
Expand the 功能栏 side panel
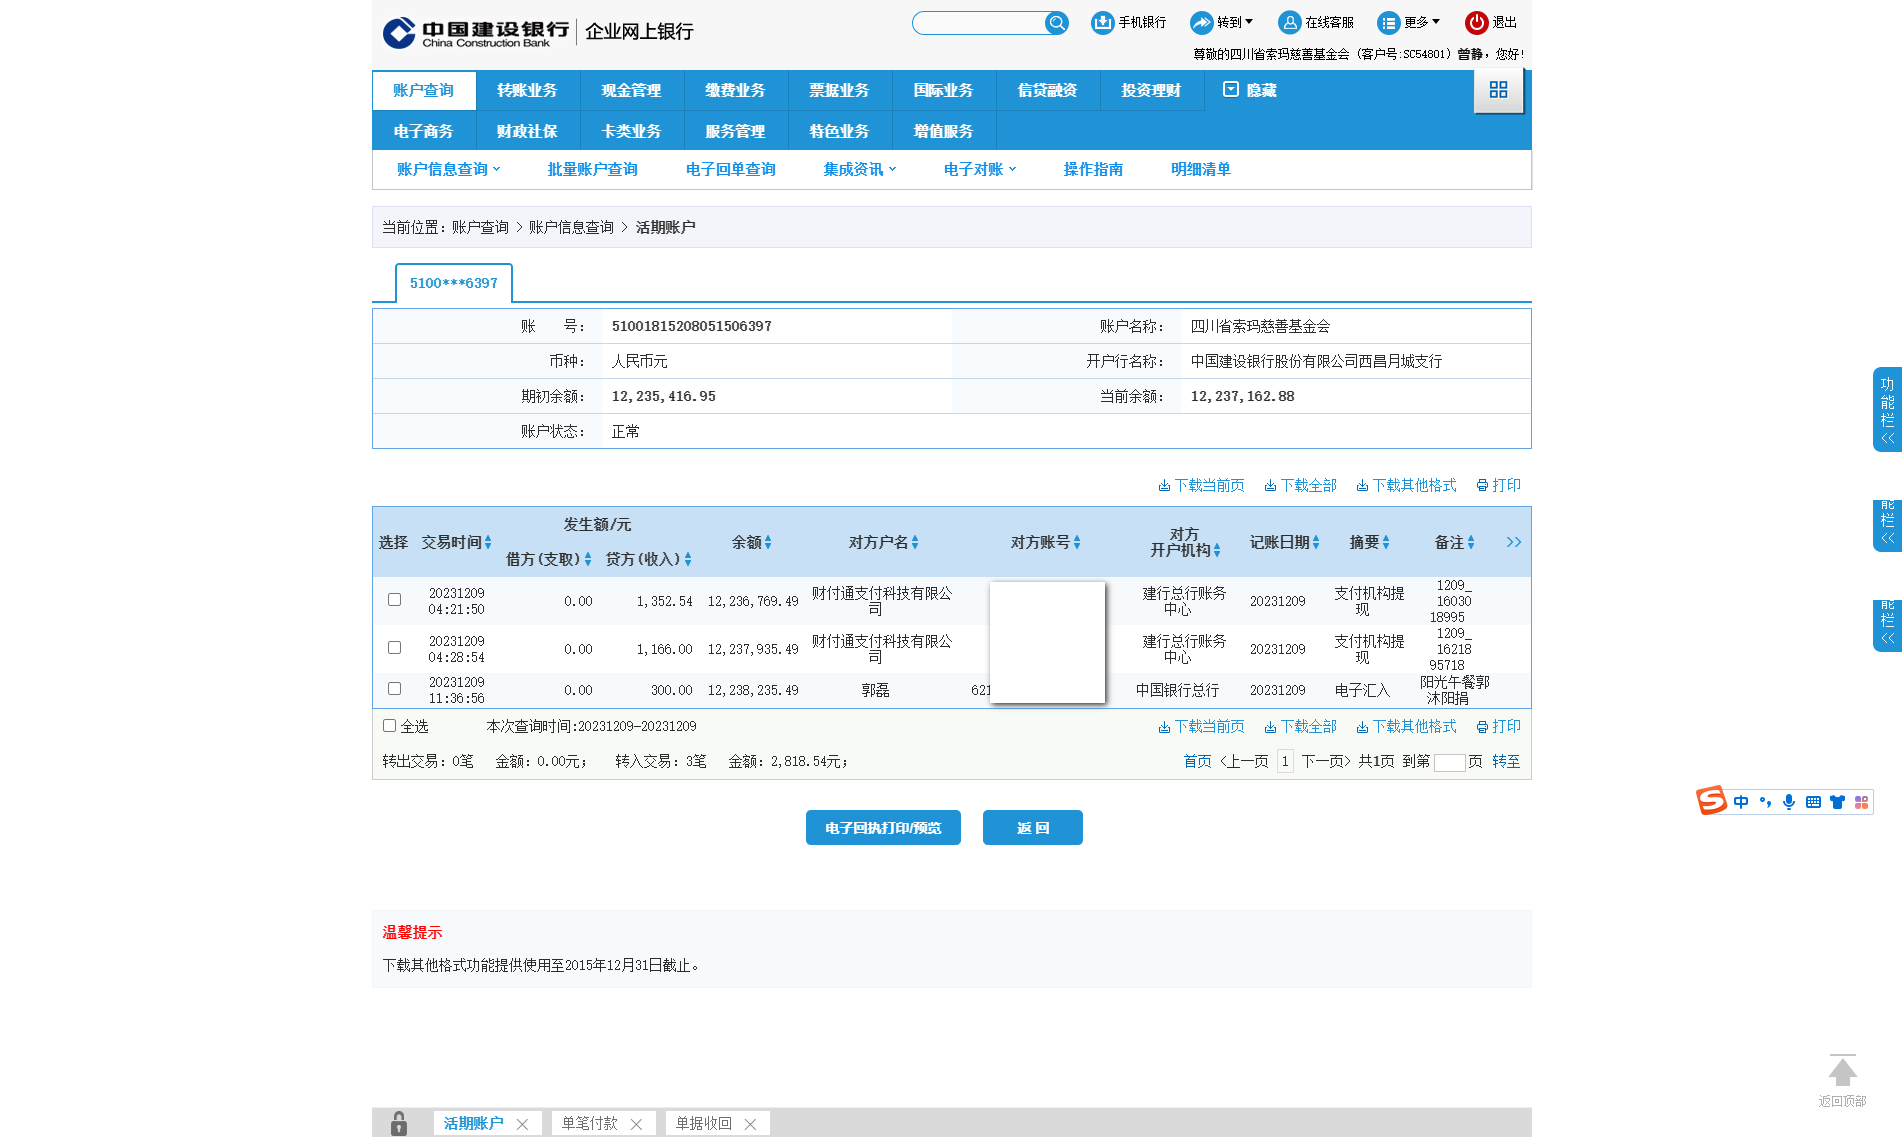pos(1887,410)
